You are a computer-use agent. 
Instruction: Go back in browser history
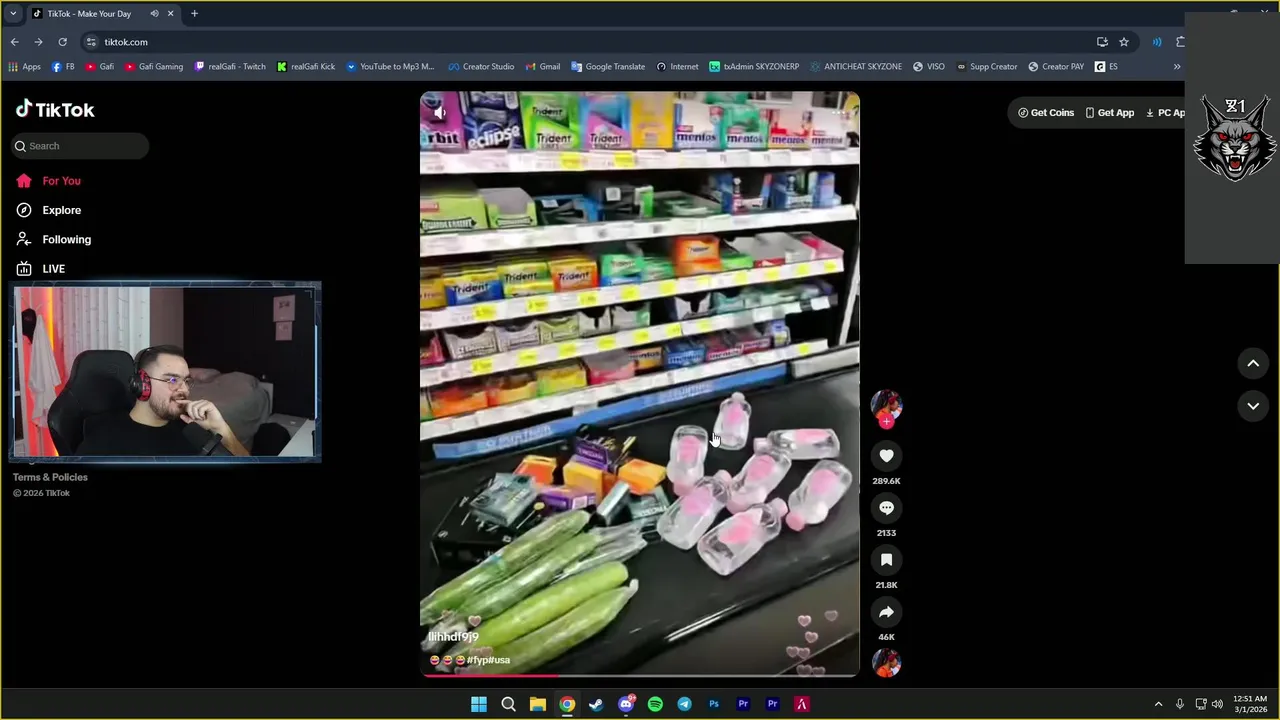pos(14,42)
